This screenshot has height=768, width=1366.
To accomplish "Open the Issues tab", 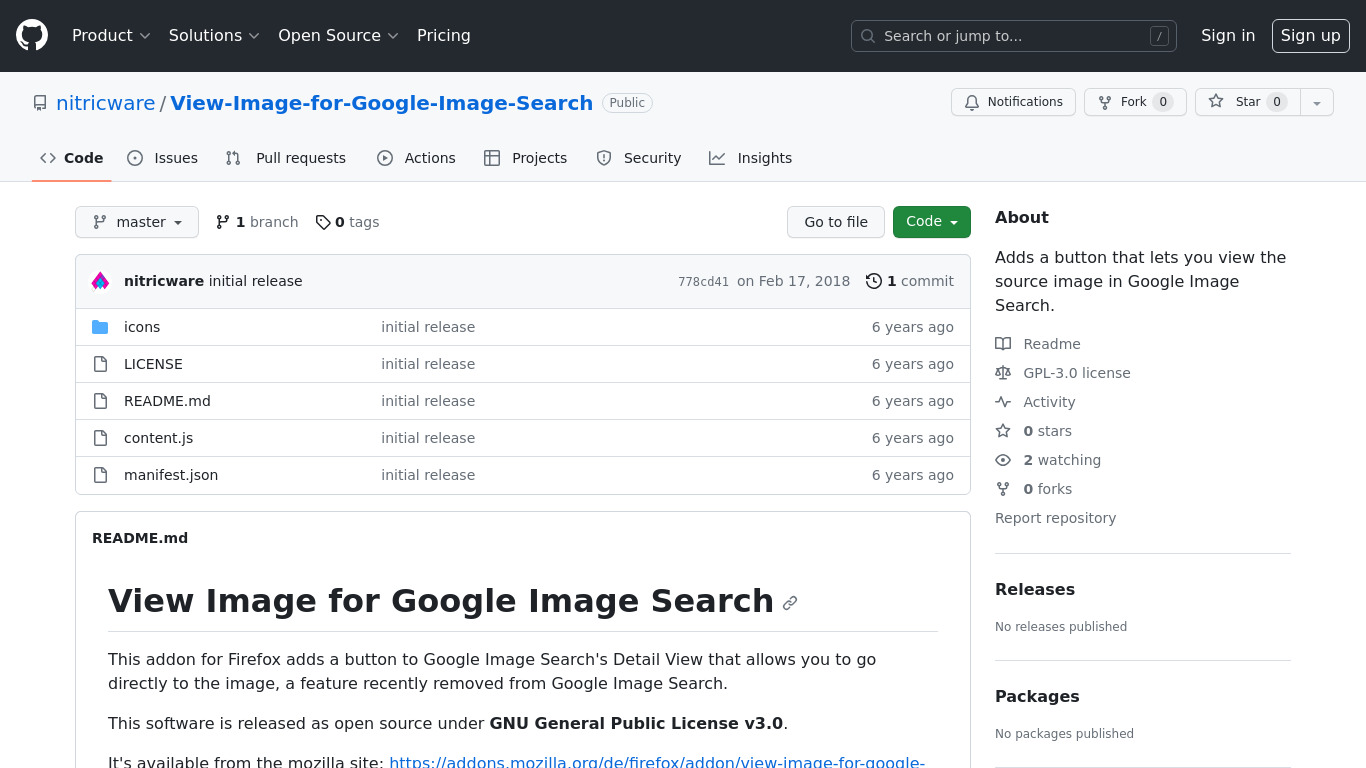I will [163, 158].
